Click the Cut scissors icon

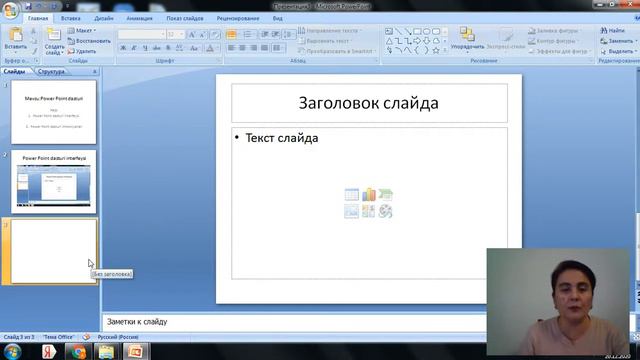[34, 31]
